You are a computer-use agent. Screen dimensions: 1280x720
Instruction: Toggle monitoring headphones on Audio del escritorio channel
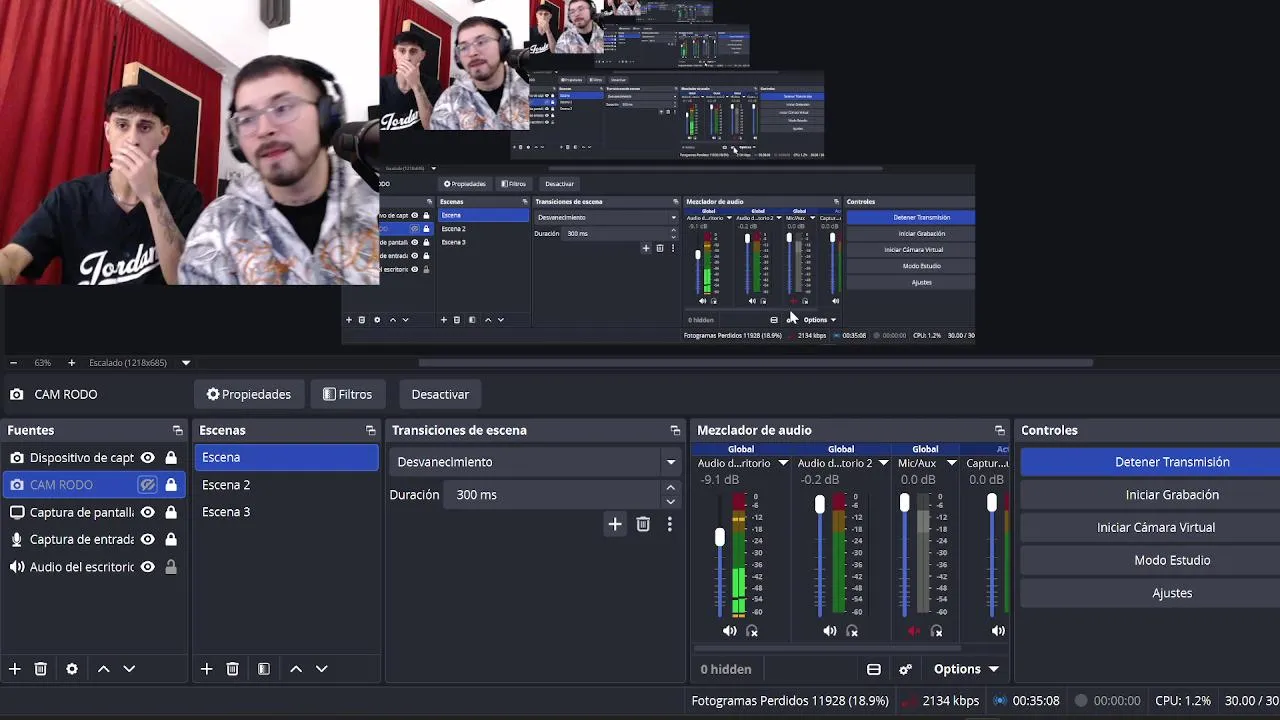click(x=753, y=631)
